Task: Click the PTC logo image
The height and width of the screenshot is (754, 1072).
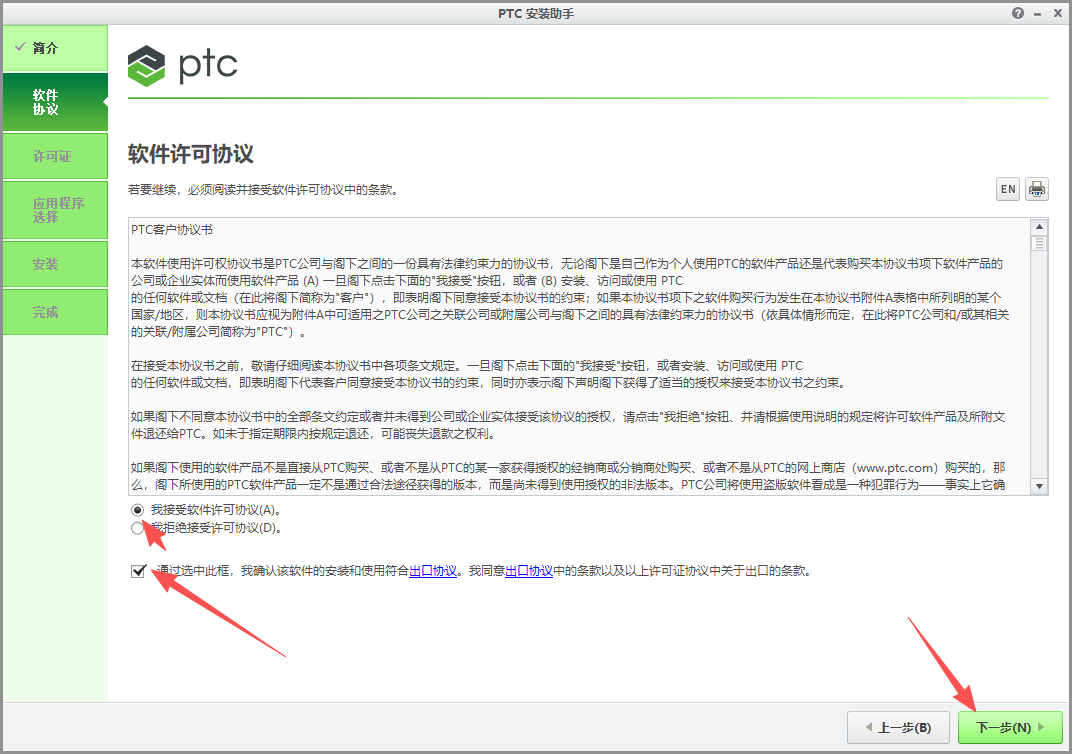Action: [x=182, y=64]
